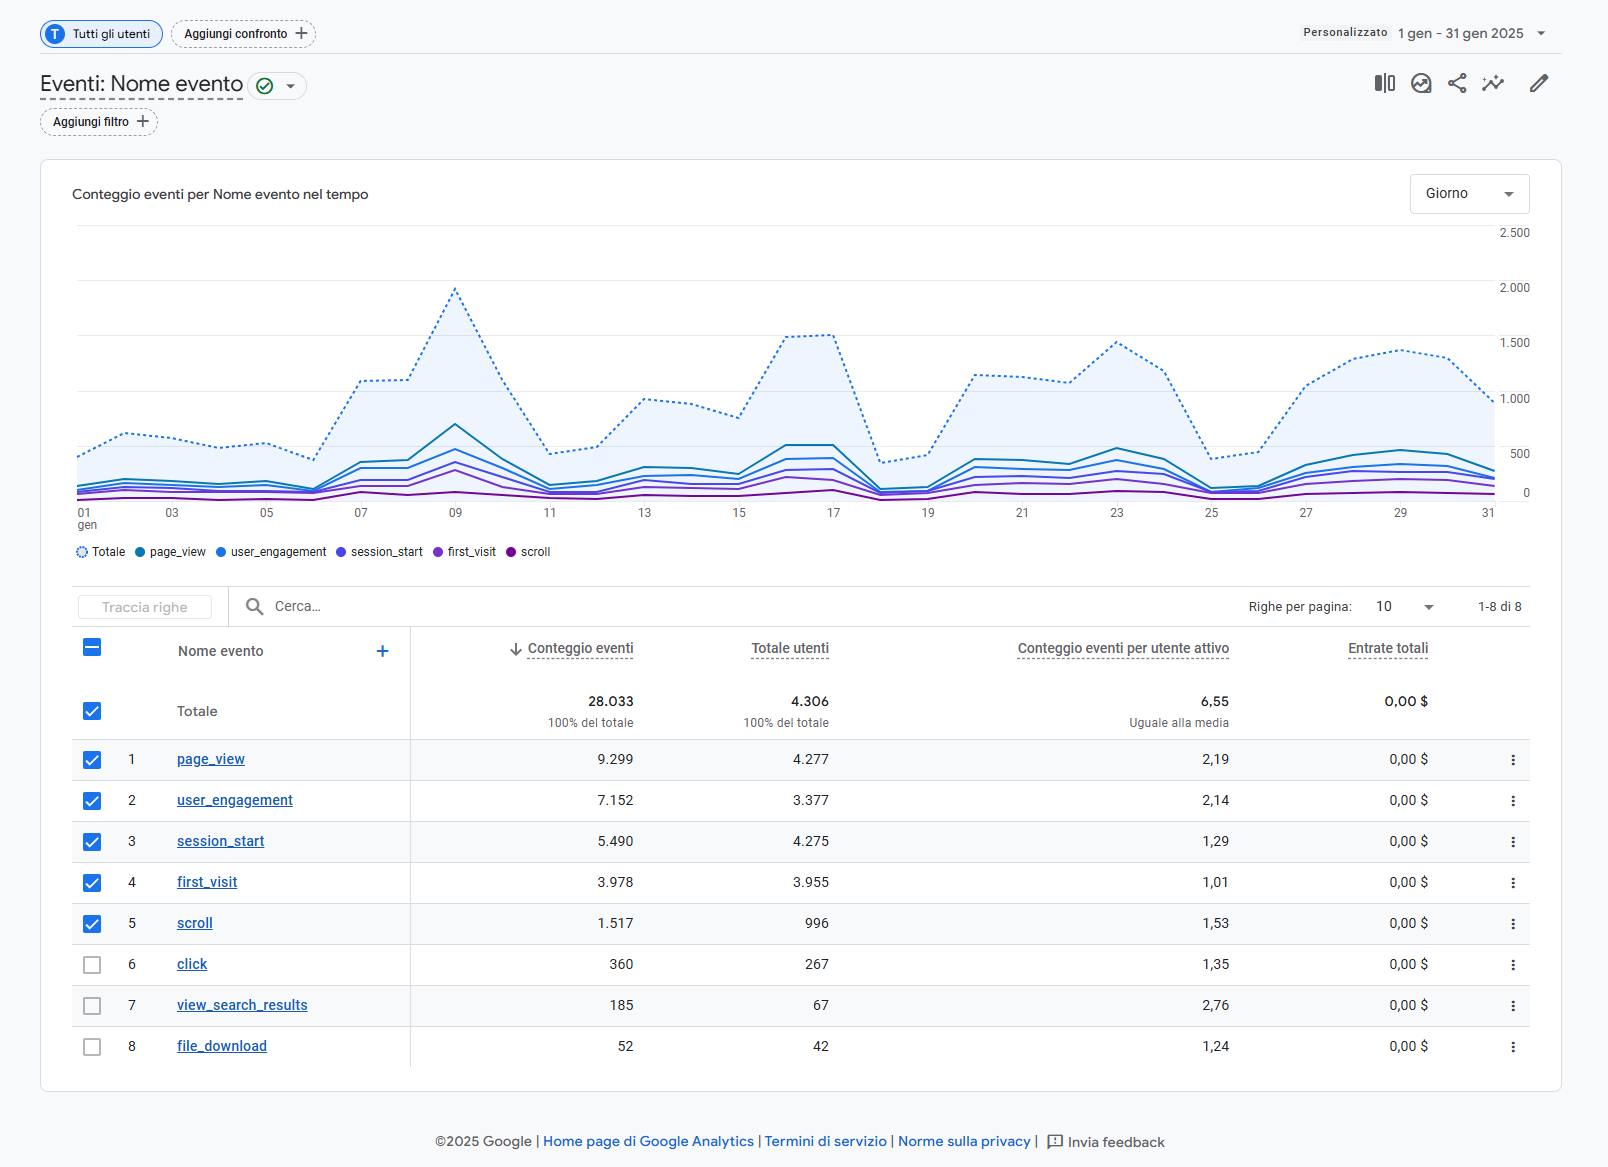Click the scroll legend color dot
The height and width of the screenshot is (1167, 1608).
point(512,552)
